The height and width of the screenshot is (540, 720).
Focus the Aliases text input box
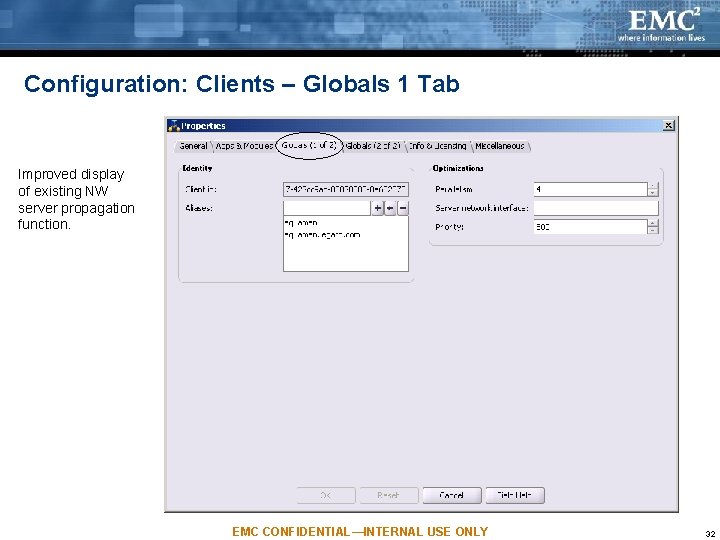[x=326, y=208]
